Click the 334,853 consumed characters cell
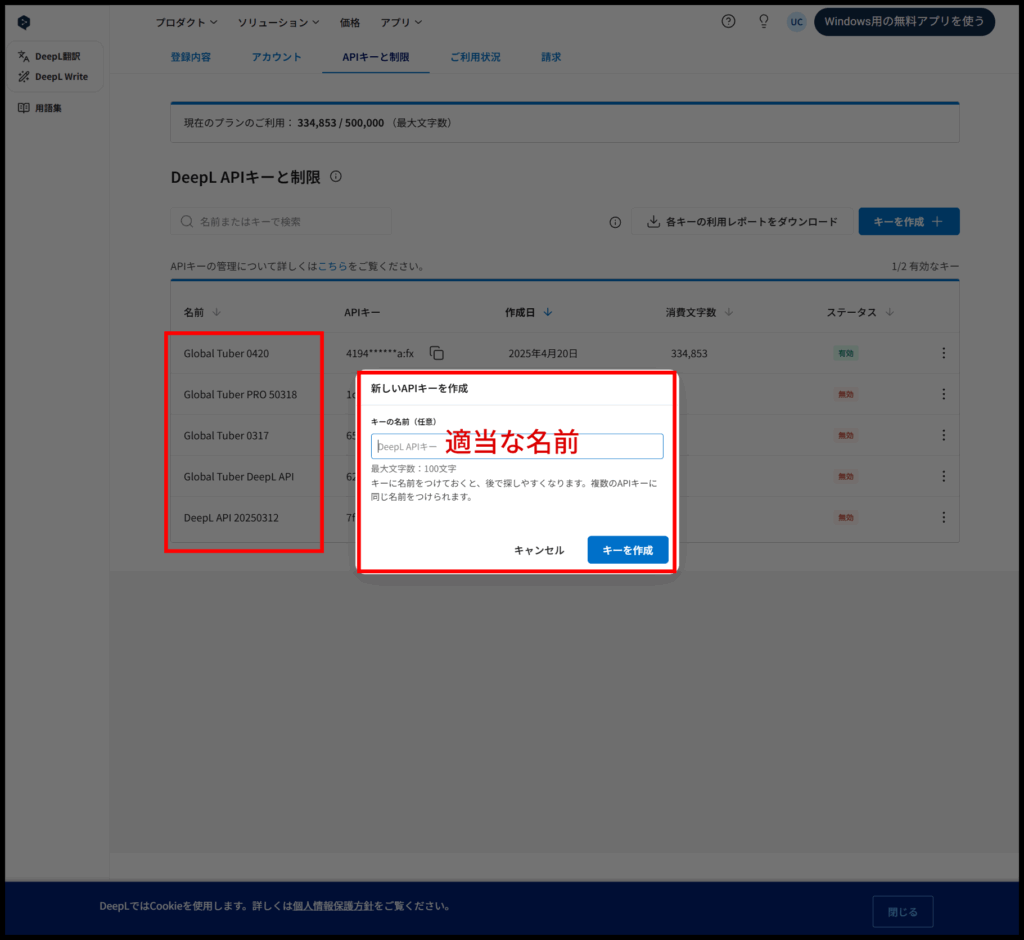This screenshot has width=1024, height=940. [689, 353]
